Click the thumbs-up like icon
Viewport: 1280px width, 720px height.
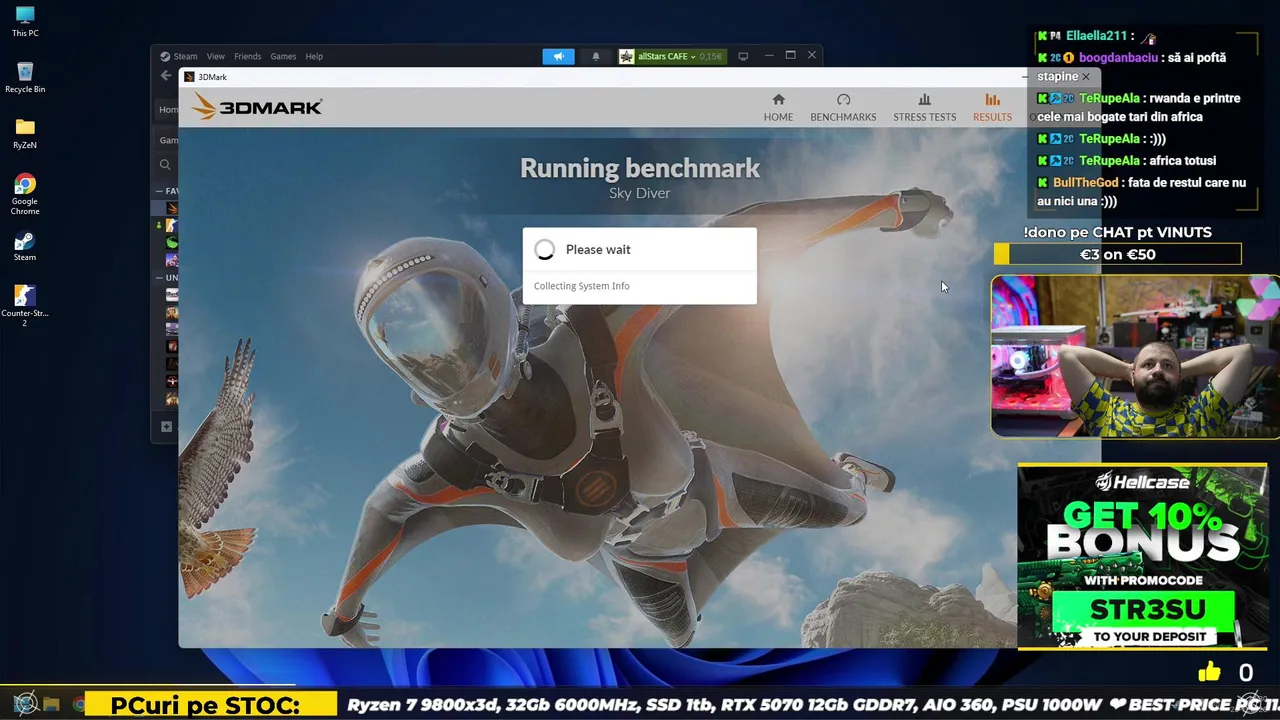(x=1209, y=672)
